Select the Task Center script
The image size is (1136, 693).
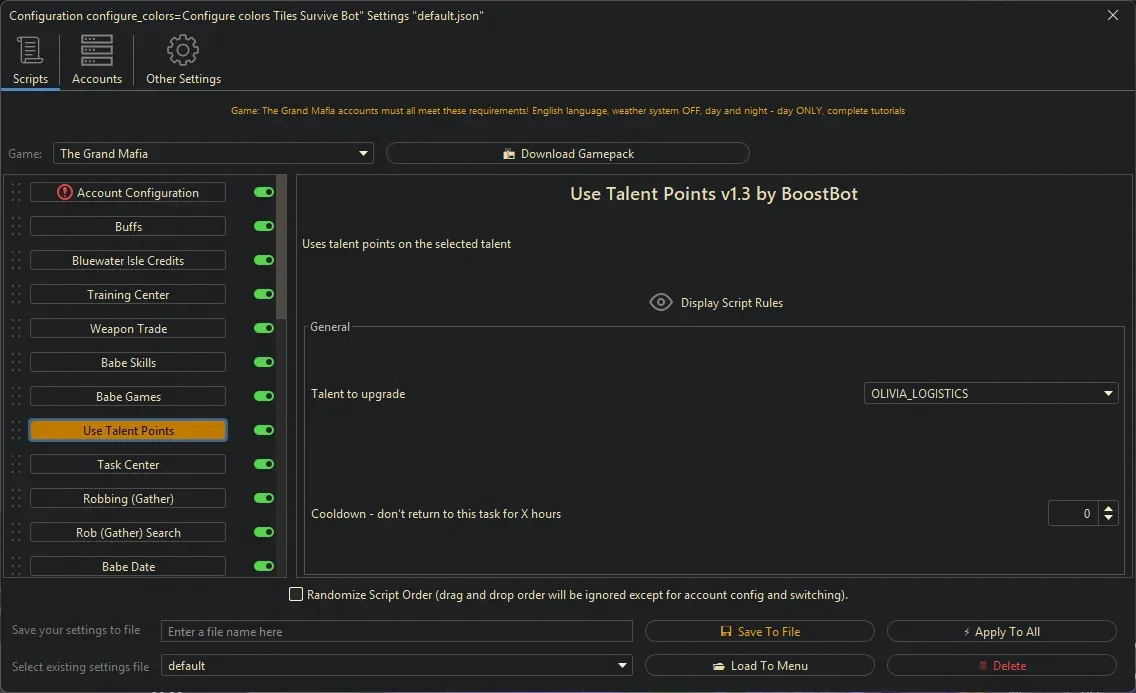point(128,465)
